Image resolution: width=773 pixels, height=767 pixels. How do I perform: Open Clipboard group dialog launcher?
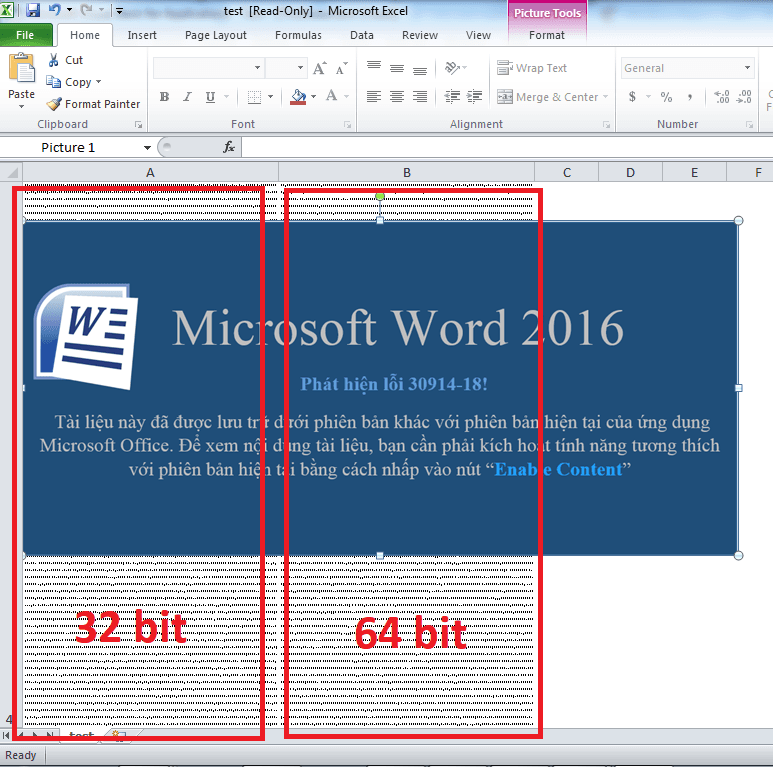(x=139, y=125)
